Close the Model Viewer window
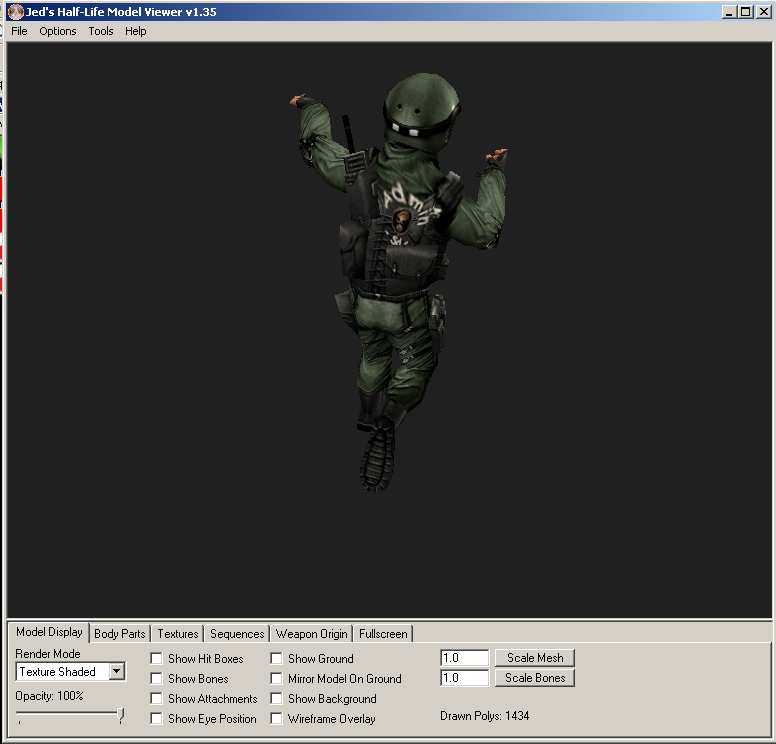Viewport: 776px width, 744px height. click(x=763, y=11)
